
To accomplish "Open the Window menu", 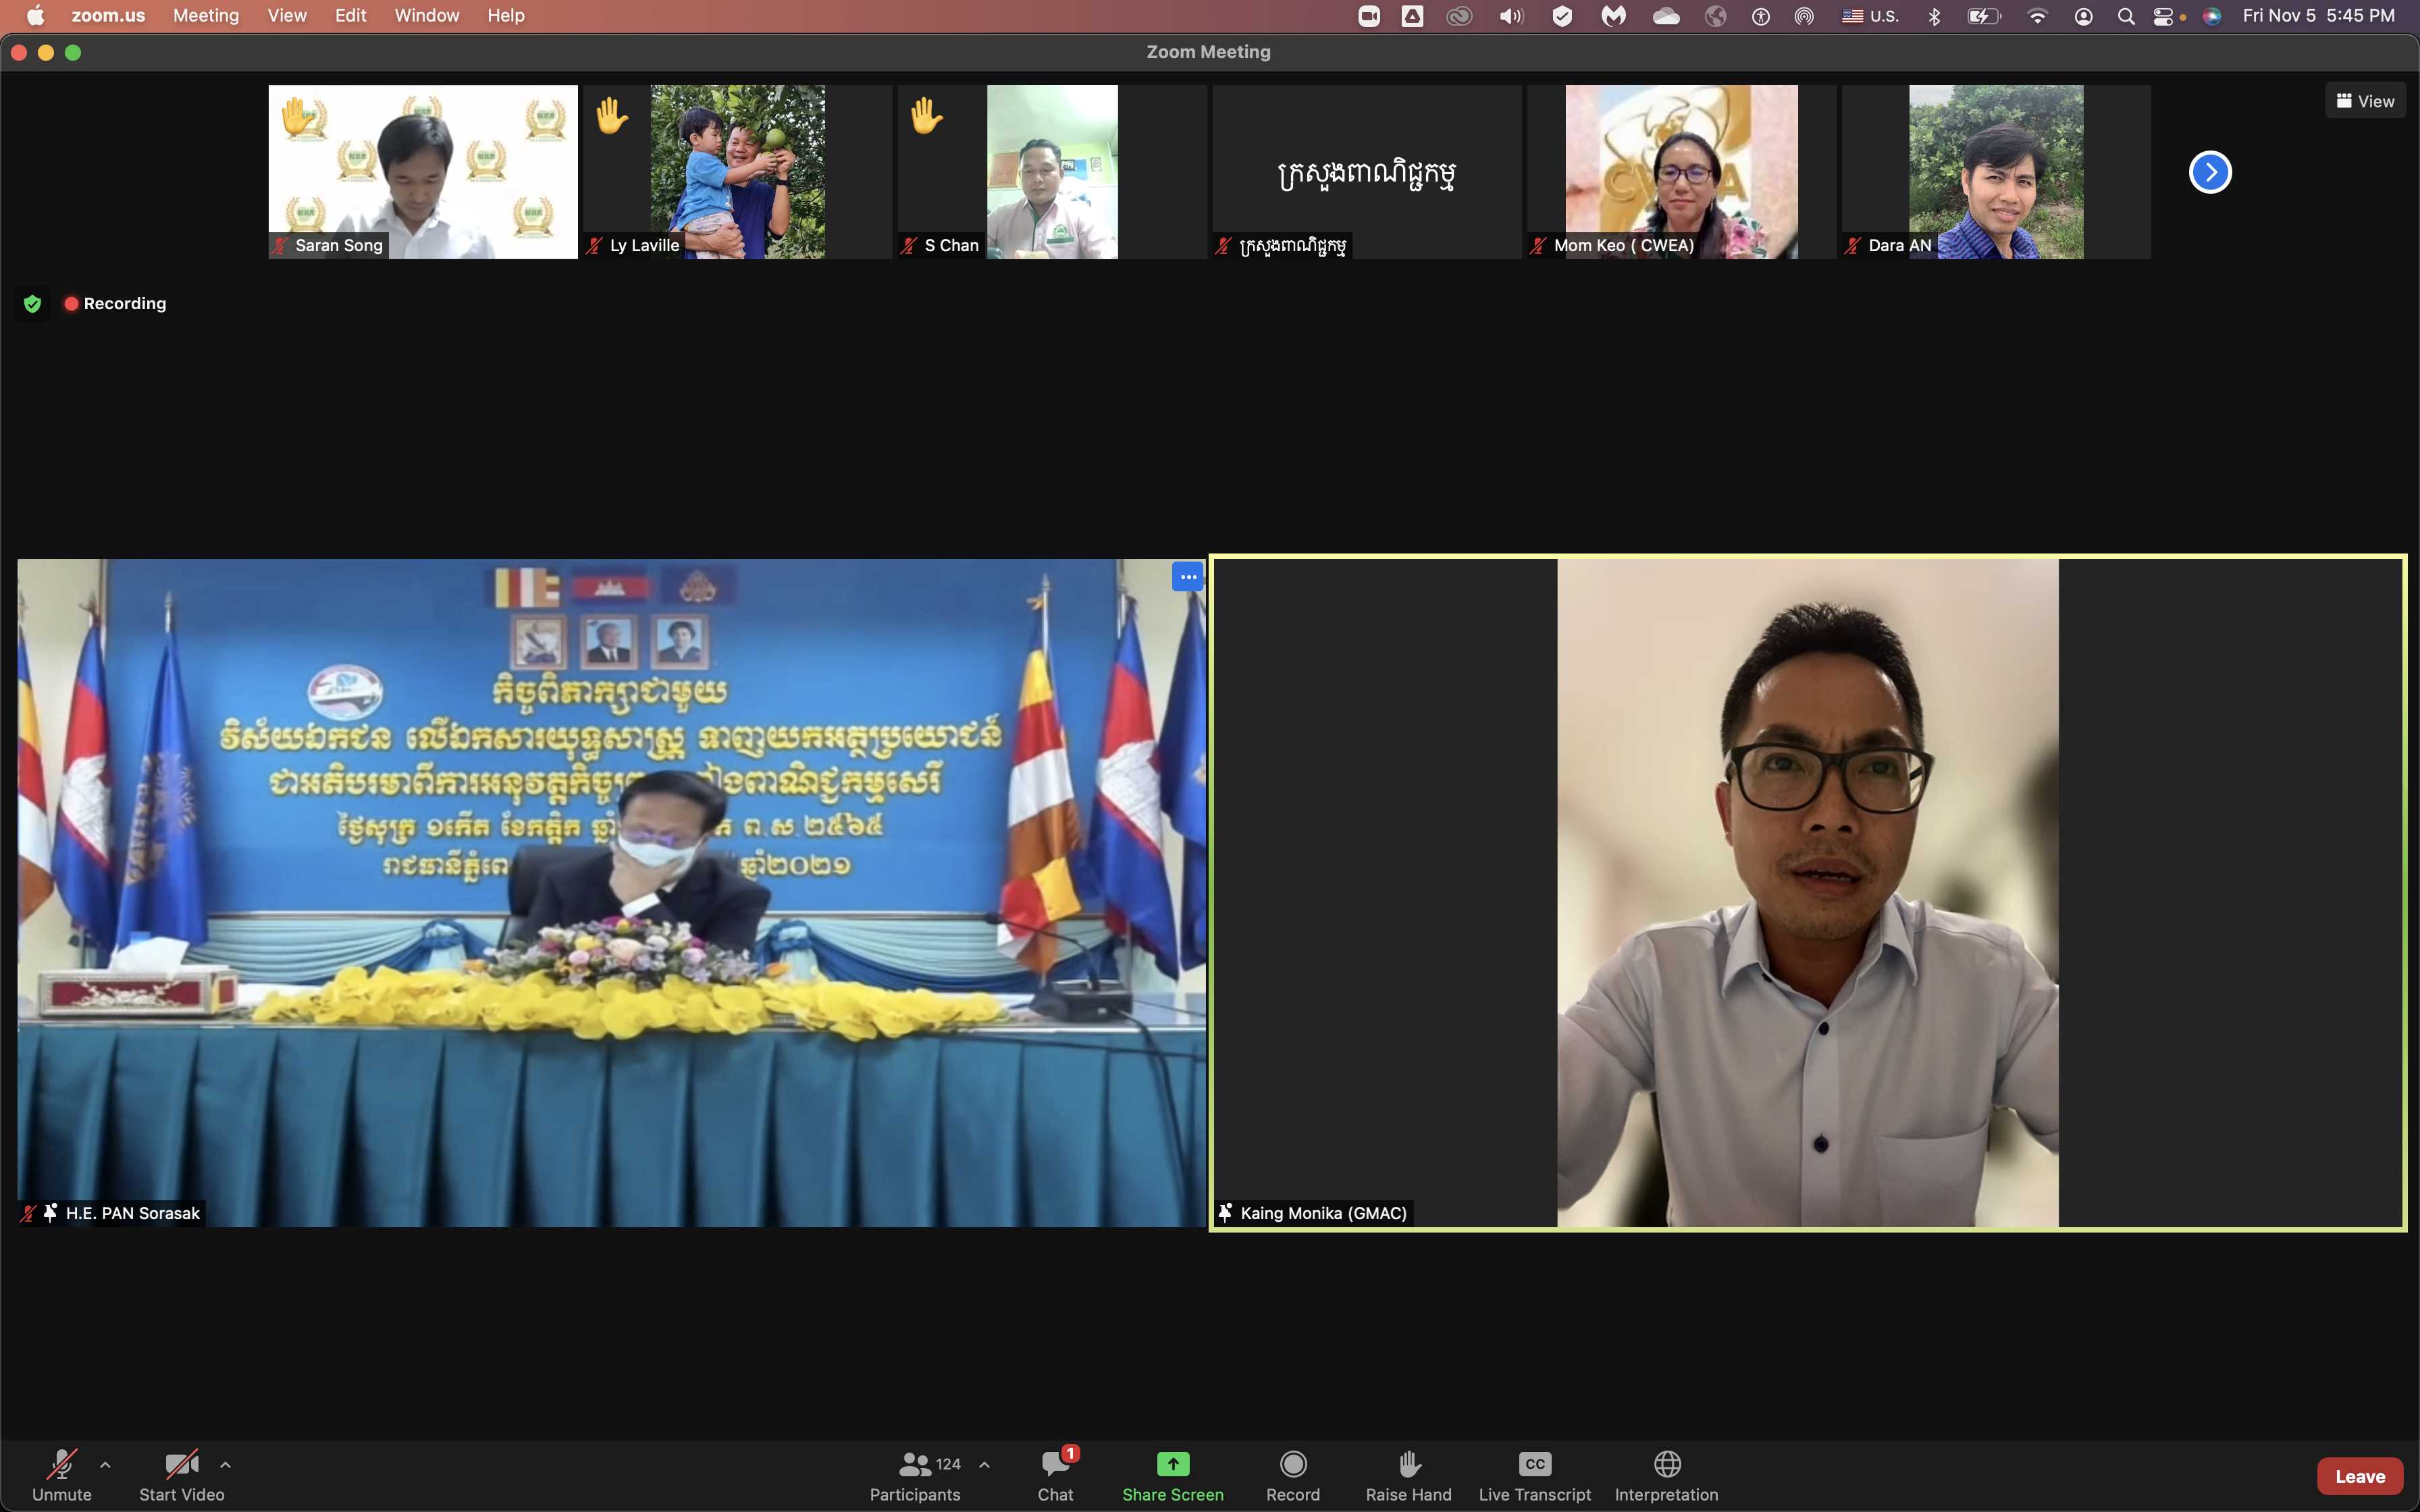I will coord(427,15).
